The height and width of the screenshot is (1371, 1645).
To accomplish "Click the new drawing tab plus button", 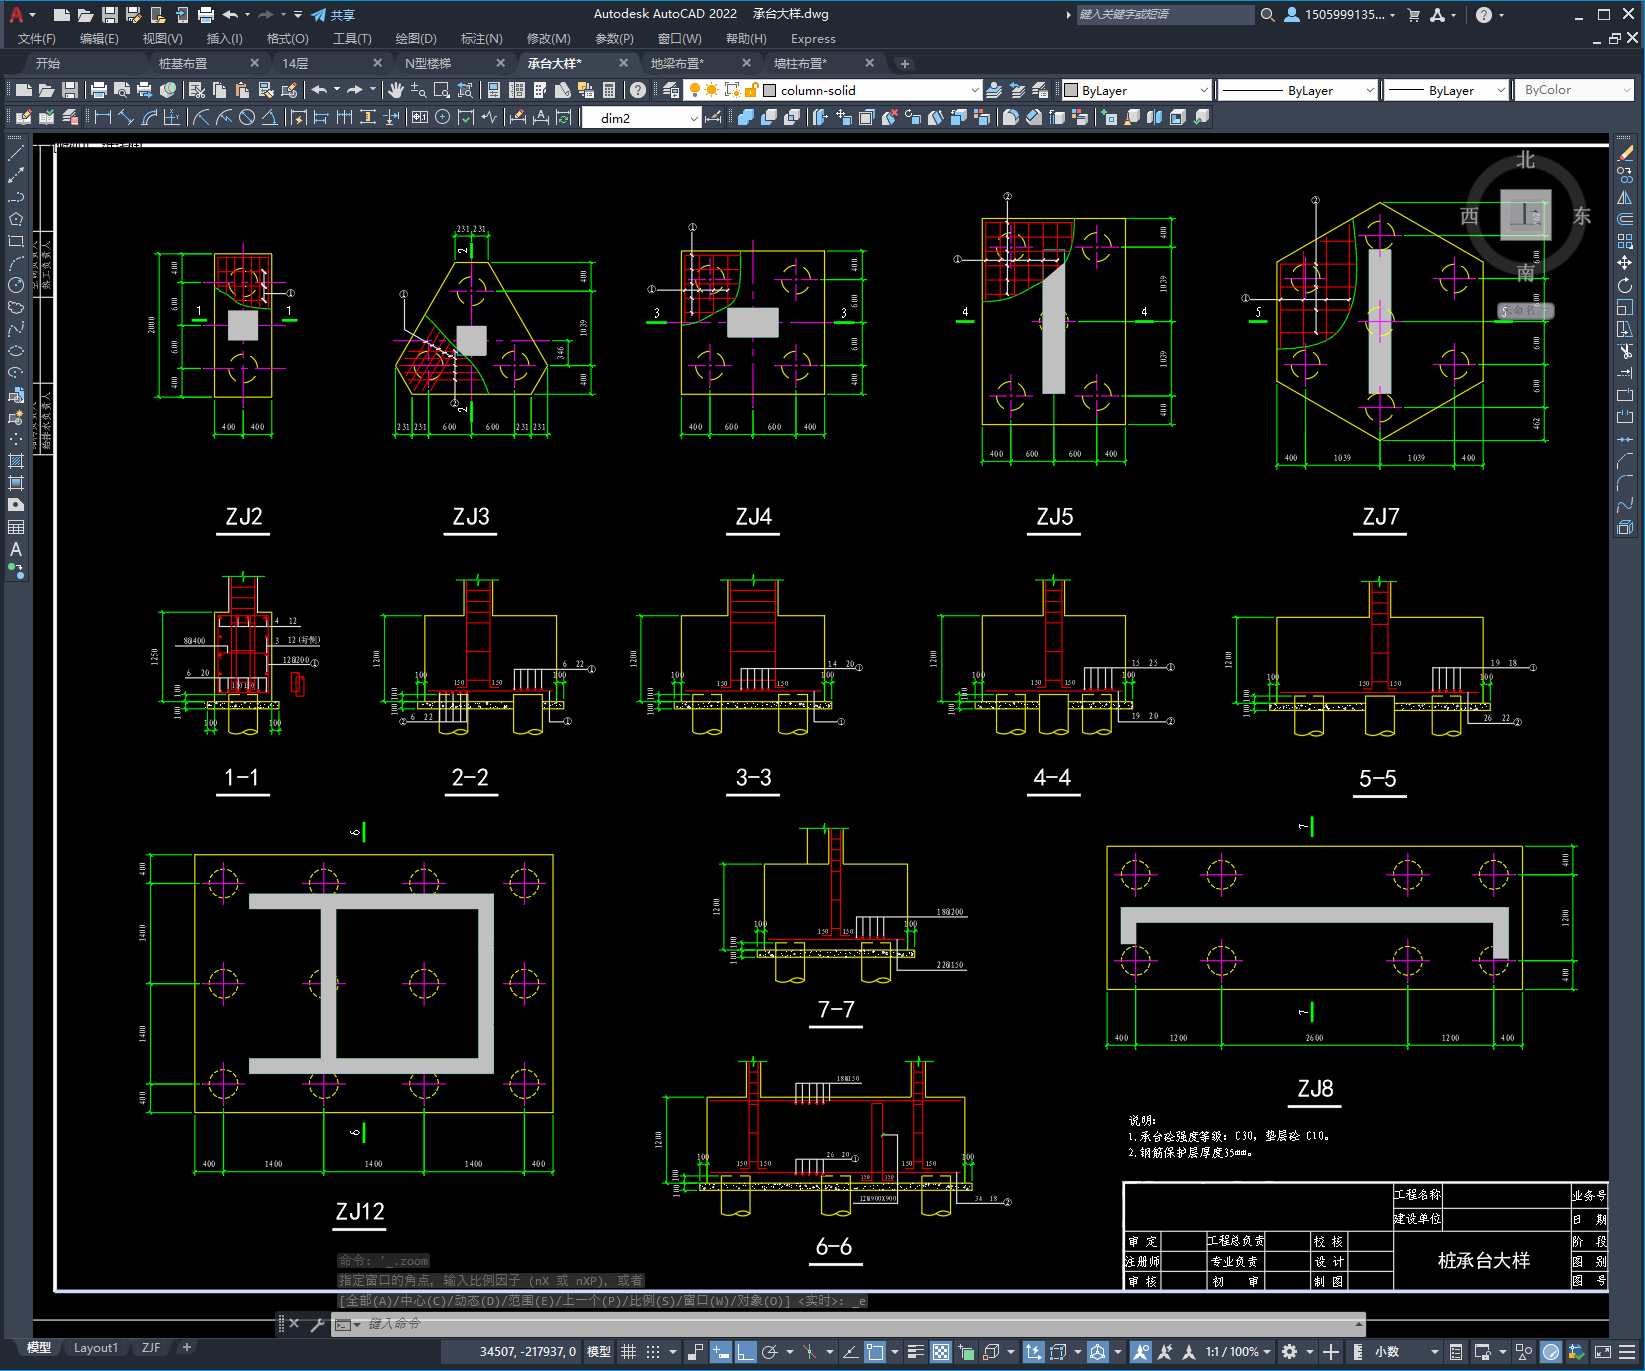I will pos(905,64).
